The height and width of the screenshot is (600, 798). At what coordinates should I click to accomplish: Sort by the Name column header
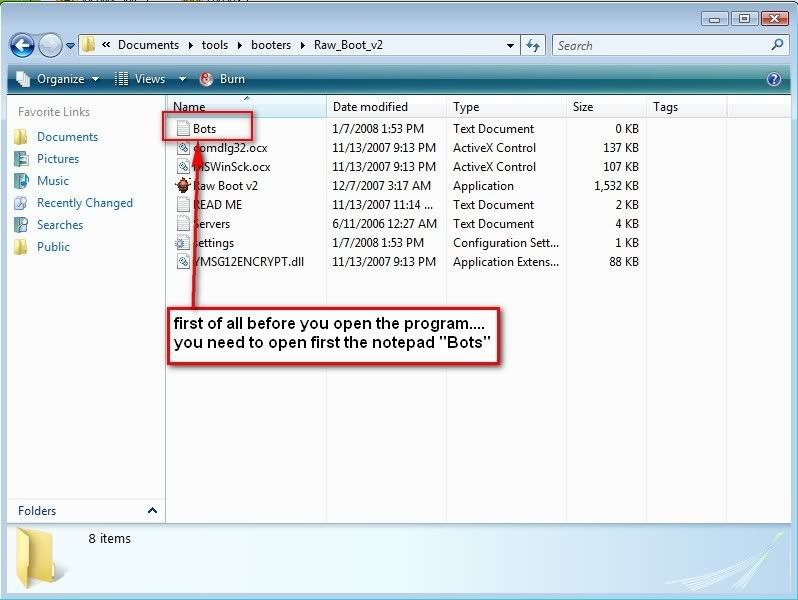[x=246, y=107]
